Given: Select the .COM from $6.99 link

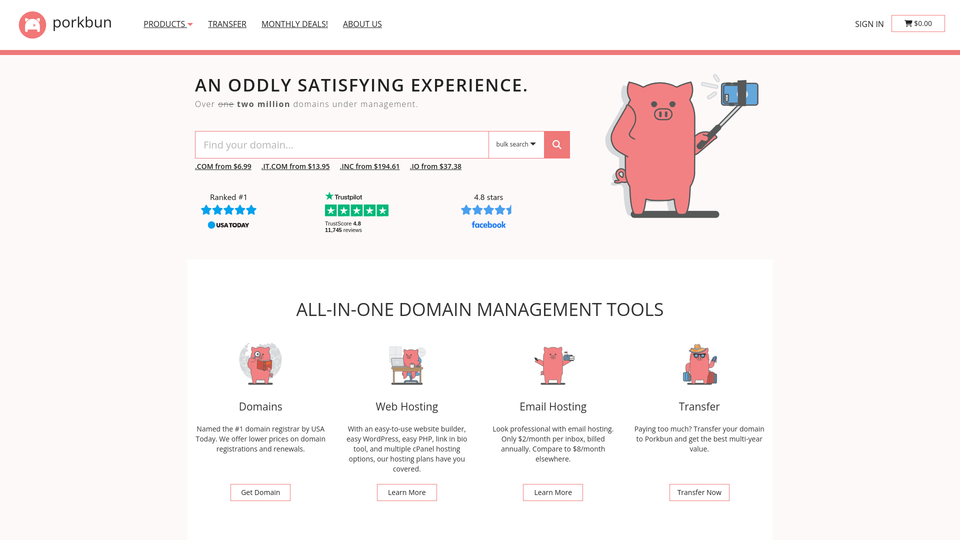Looking at the screenshot, I should pyautogui.click(x=223, y=167).
